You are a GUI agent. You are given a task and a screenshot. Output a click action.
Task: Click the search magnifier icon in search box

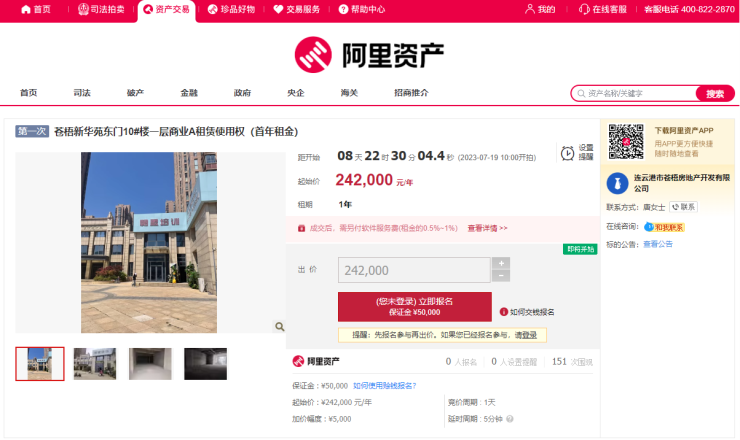tap(581, 93)
